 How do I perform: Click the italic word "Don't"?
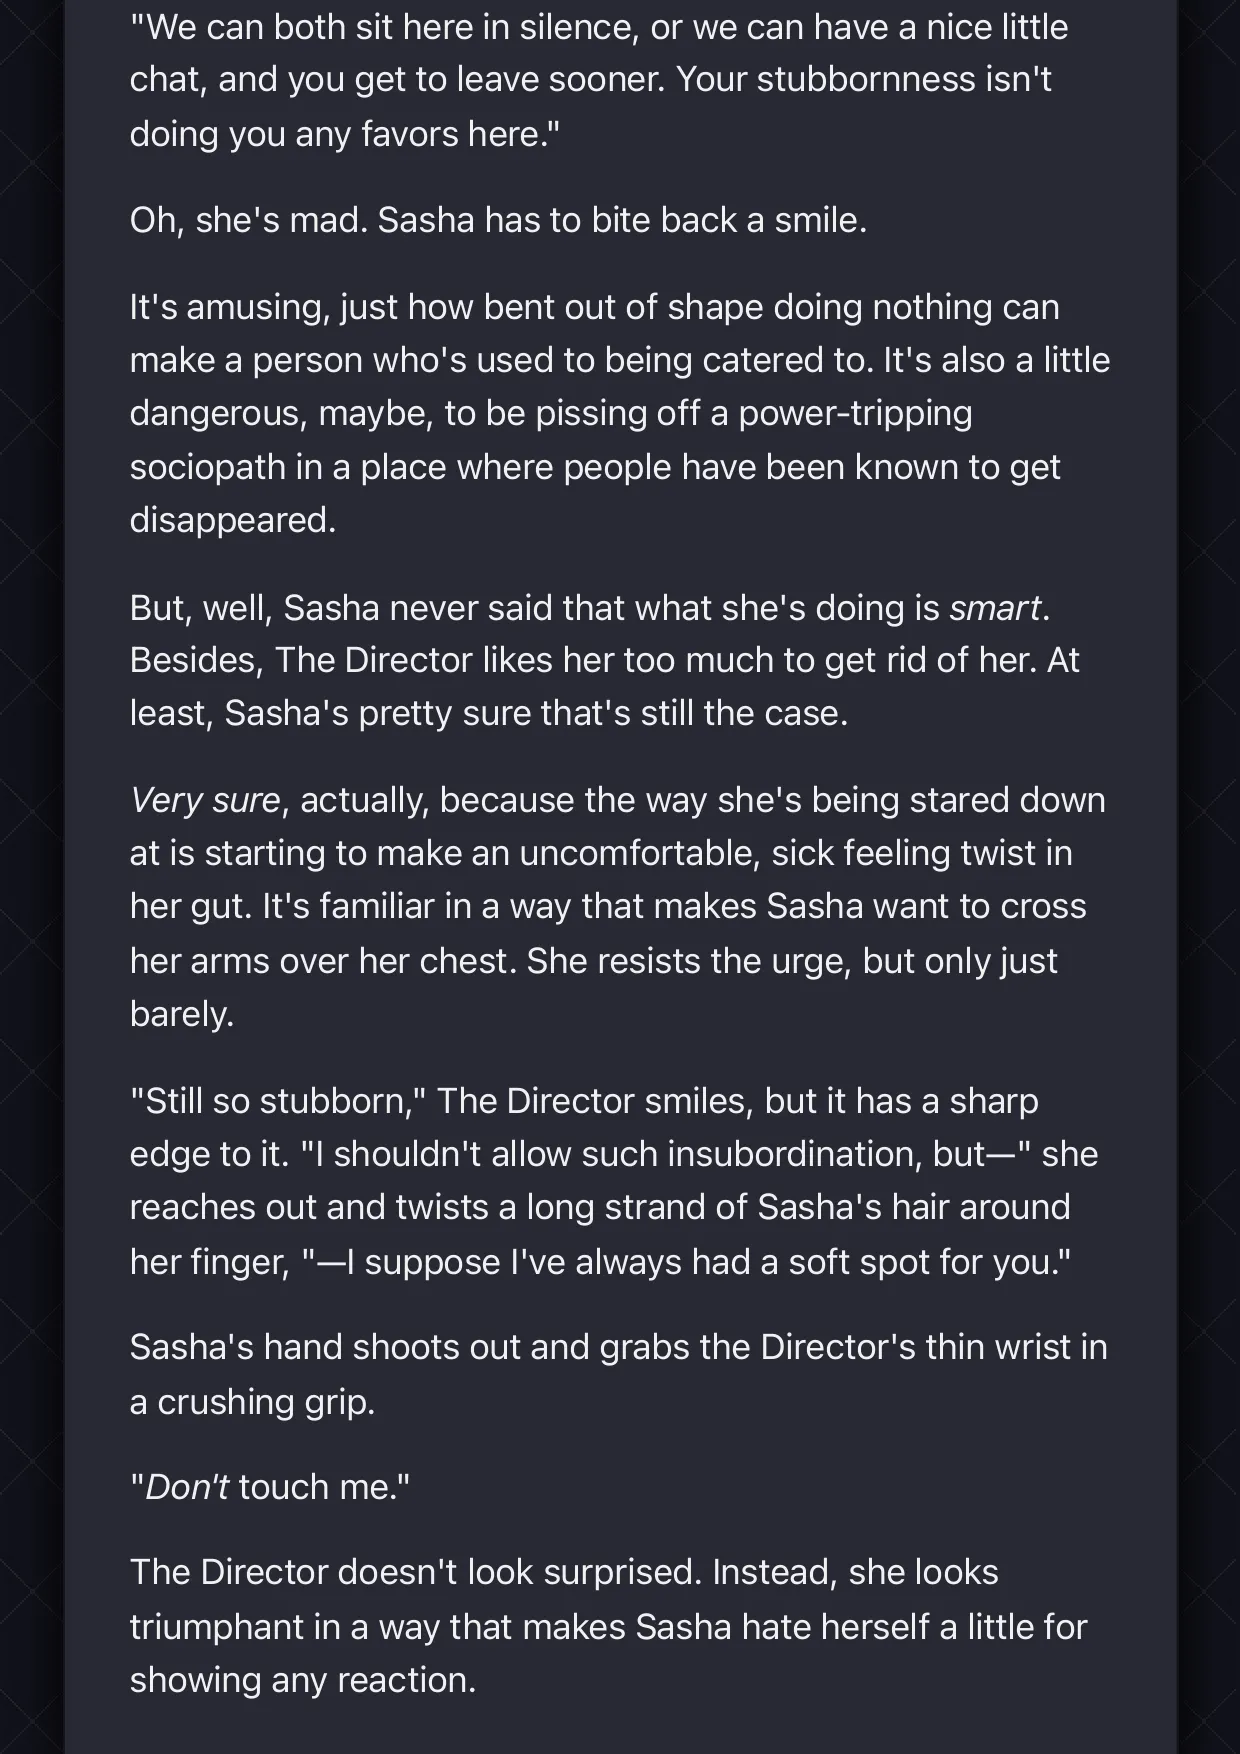click(x=187, y=1487)
